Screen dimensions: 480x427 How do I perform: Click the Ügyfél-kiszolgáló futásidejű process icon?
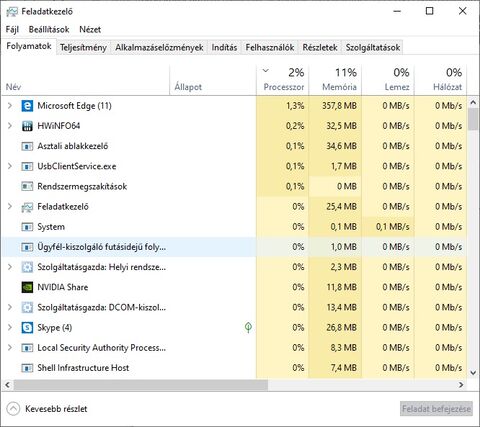pyautogui.click(x=27, y=247)
